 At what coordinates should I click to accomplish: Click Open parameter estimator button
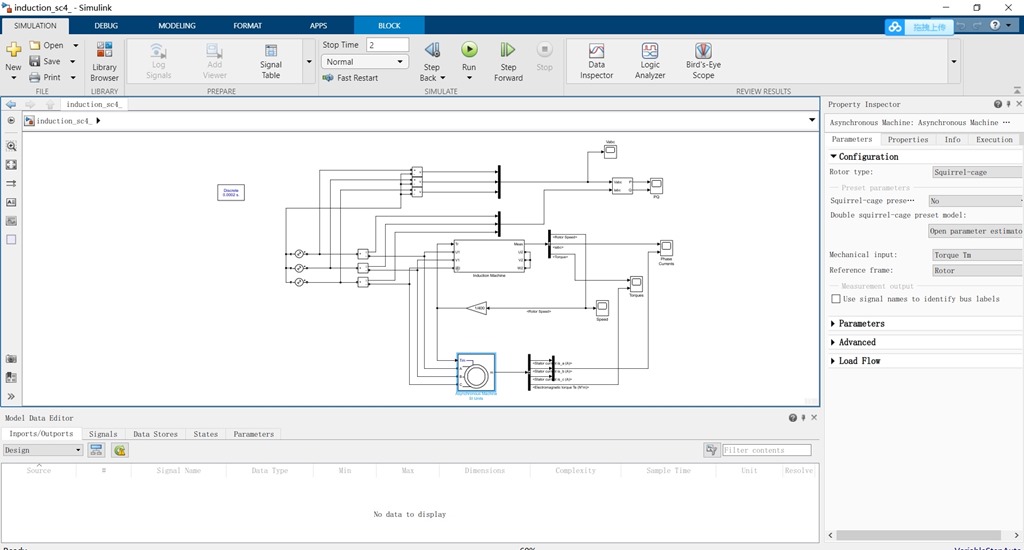976,231
